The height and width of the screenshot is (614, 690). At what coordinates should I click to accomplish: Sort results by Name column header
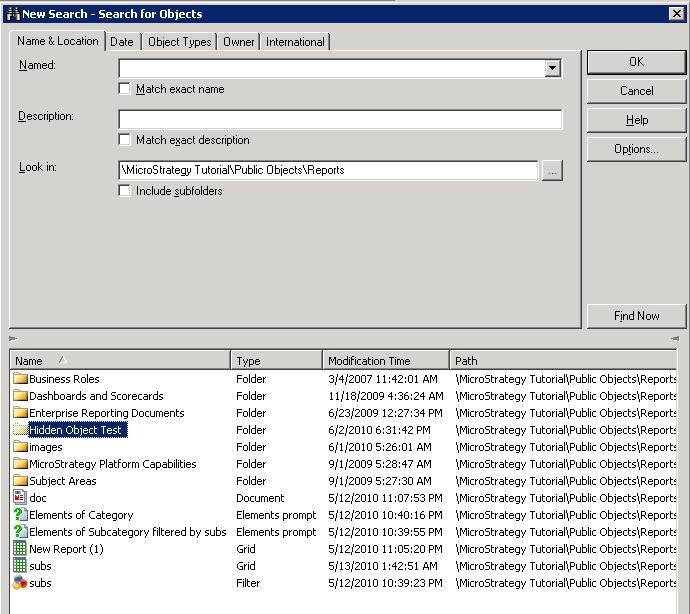[120, 360]
